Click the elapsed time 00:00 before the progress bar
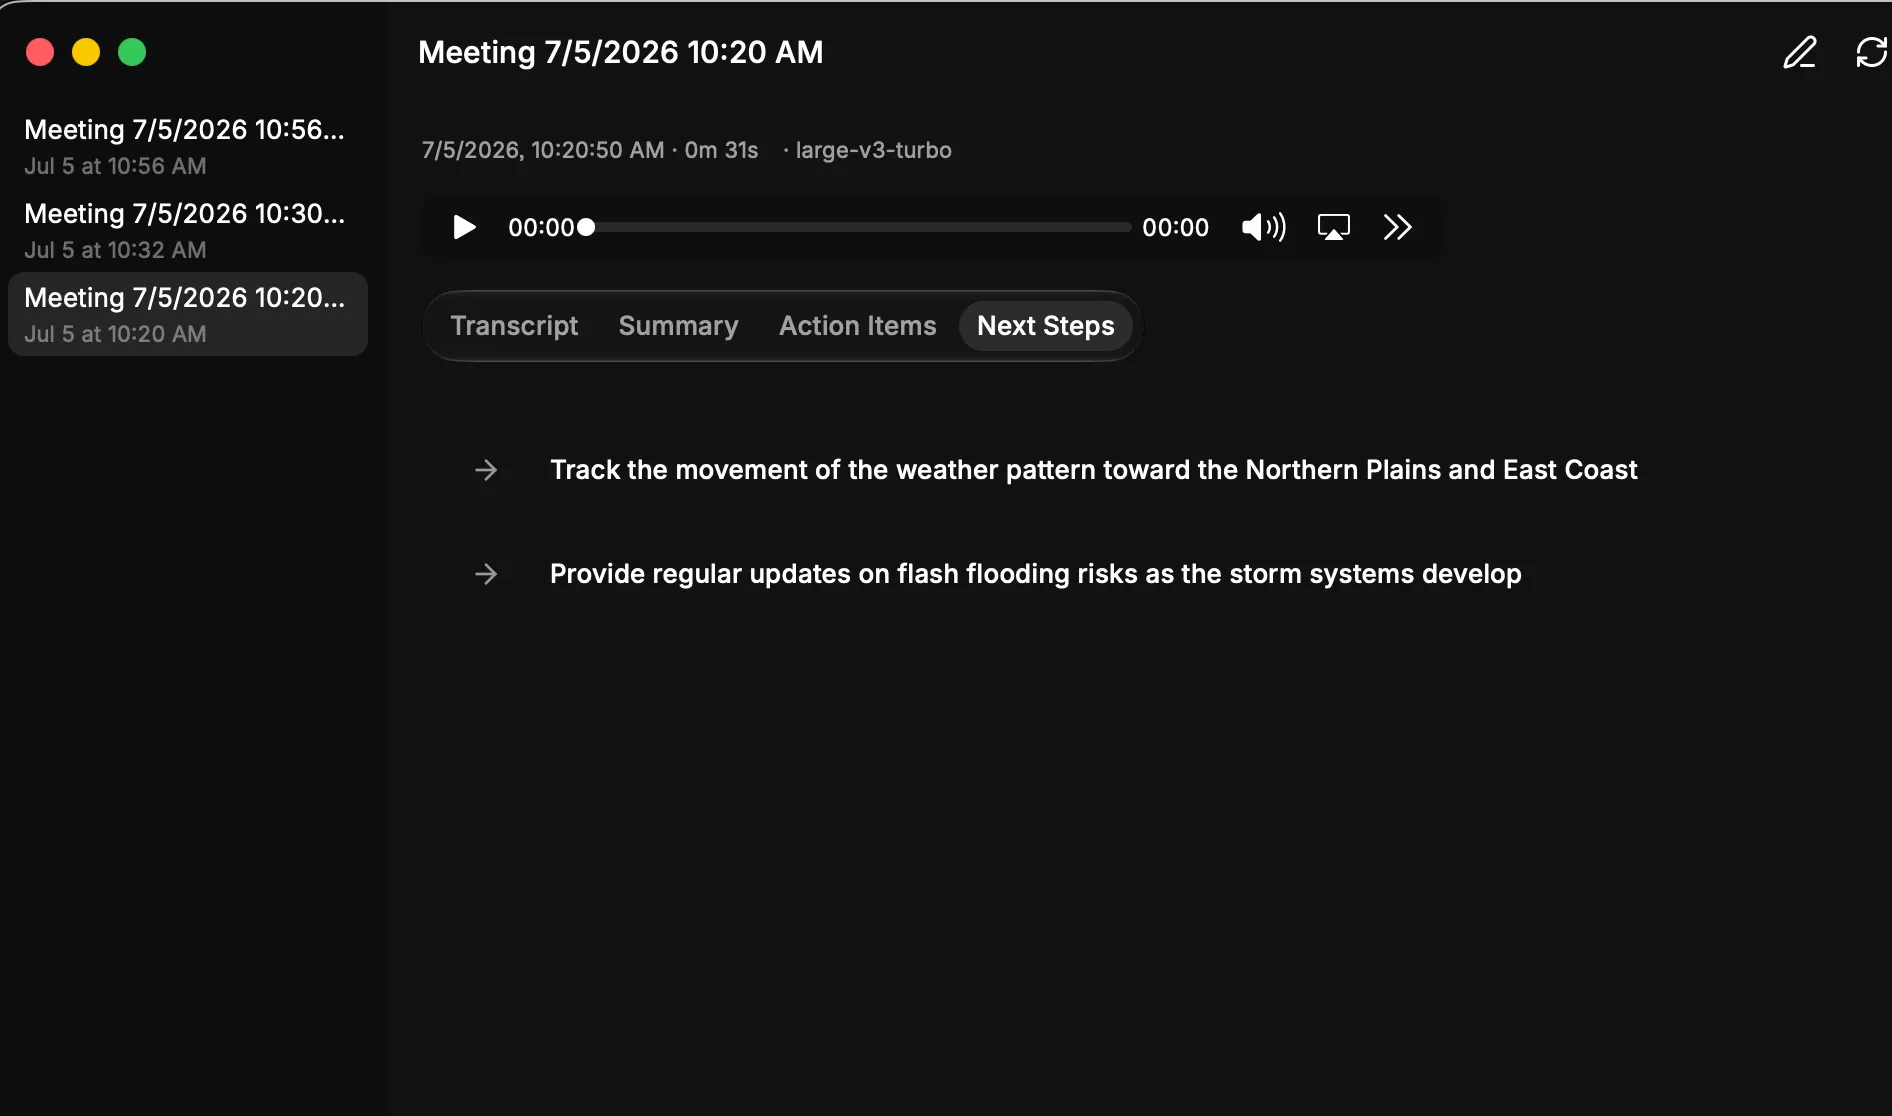1892x1116 pixels. point(541,227)
